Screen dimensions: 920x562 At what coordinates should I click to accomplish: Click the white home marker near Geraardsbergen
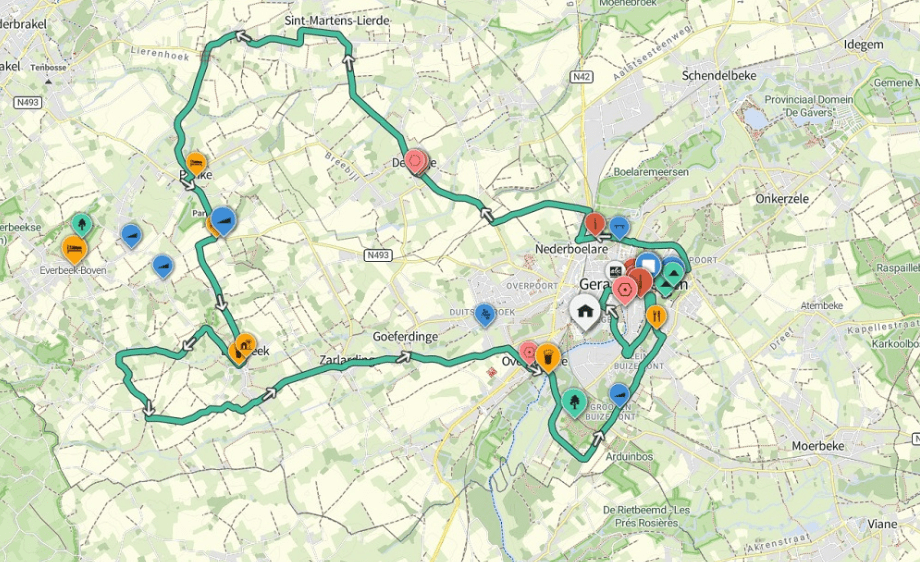point(584,311)
